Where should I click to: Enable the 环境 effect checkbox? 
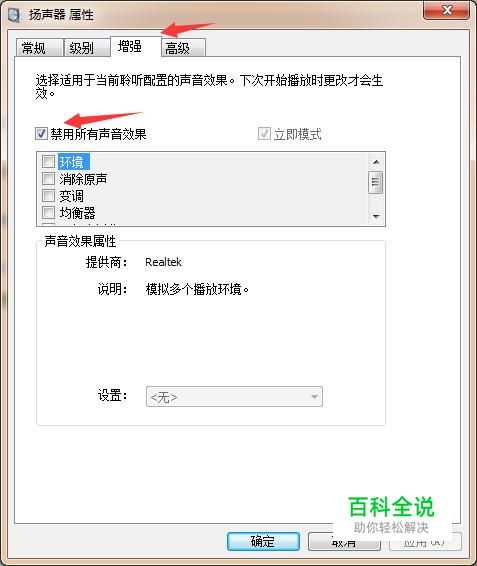48,162
